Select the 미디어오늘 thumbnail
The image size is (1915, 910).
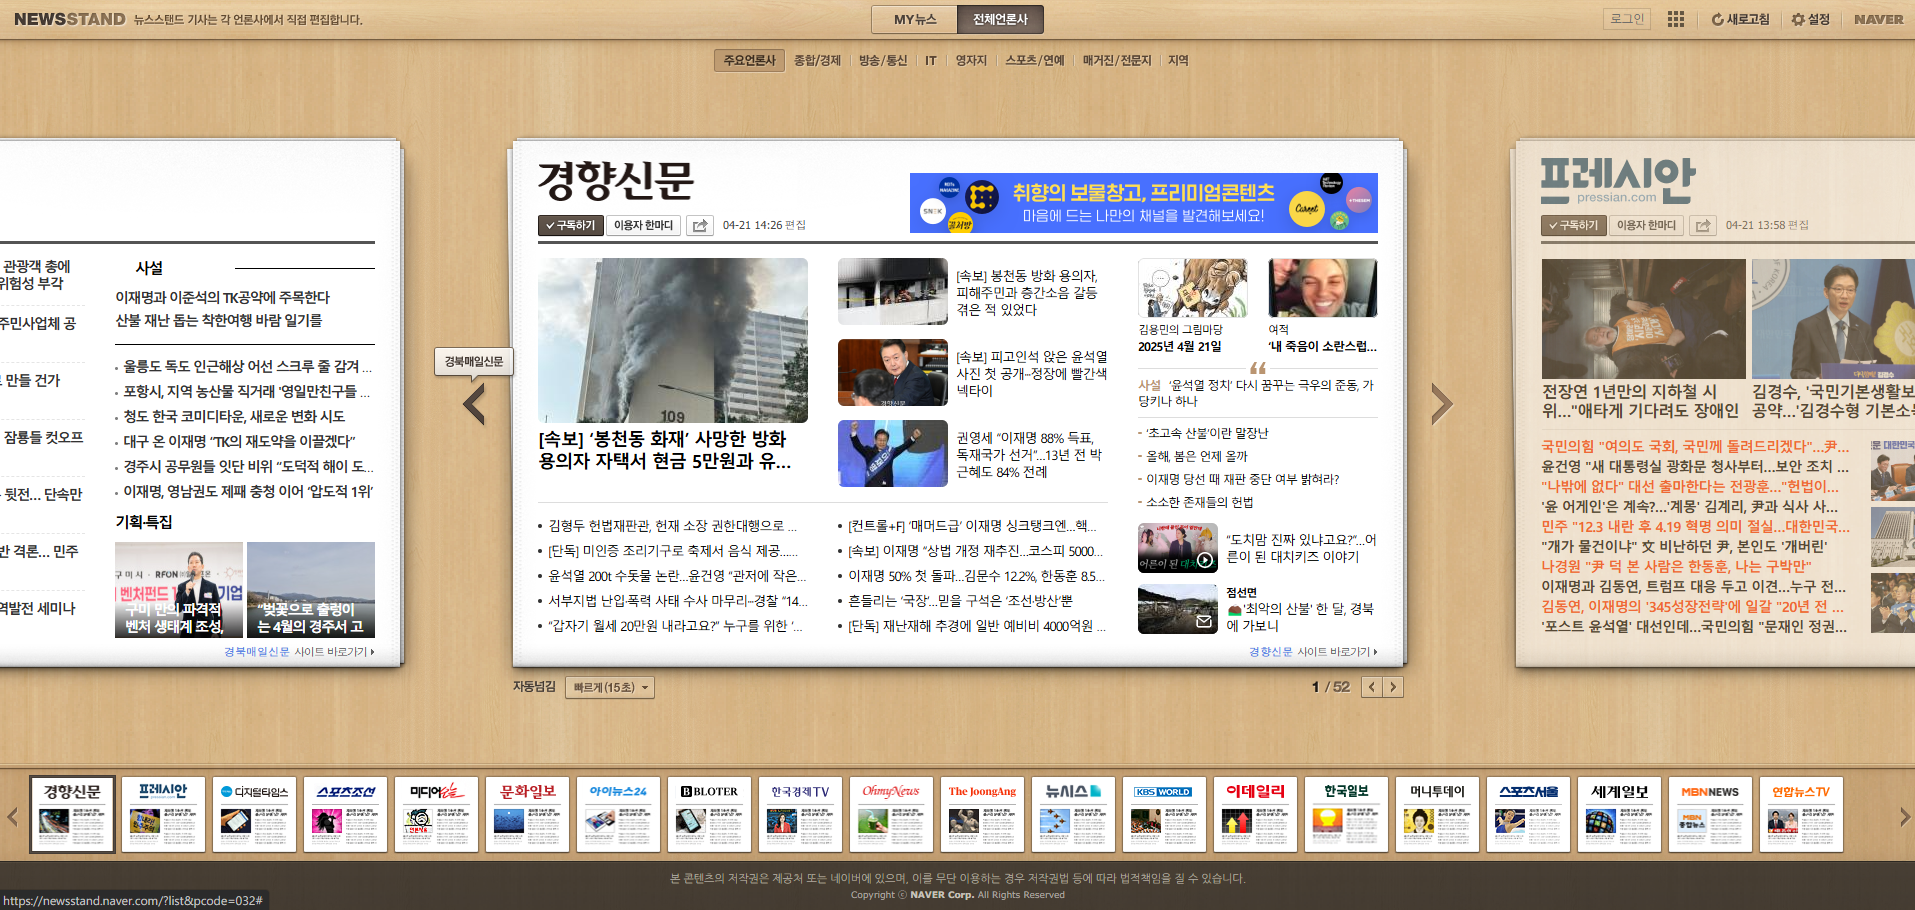[x=436, y=814]
